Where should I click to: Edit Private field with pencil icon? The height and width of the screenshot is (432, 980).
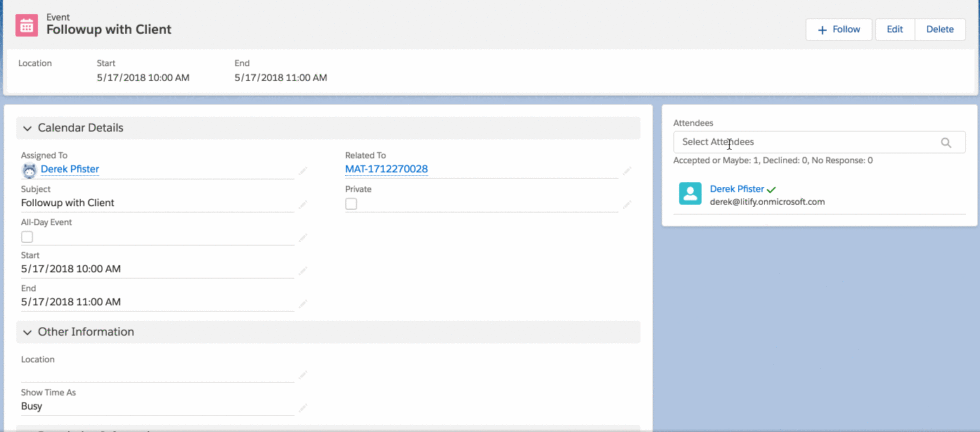(x=627, y=204)
